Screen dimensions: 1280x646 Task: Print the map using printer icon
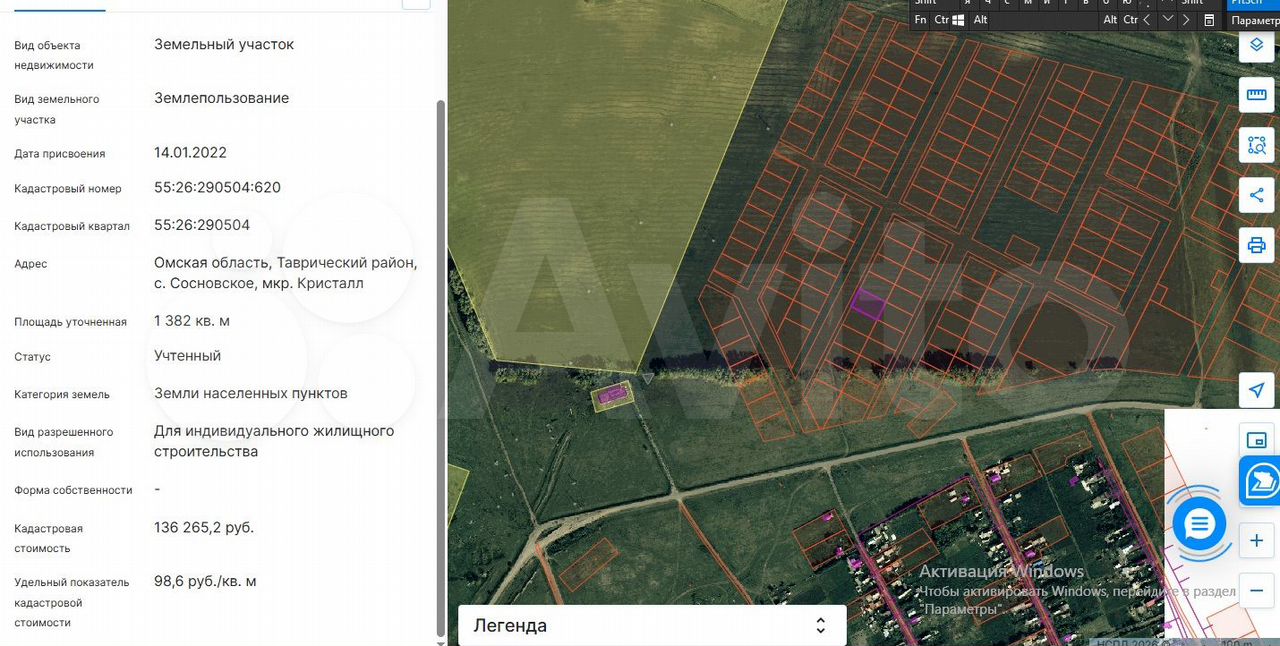[1256, 245]
